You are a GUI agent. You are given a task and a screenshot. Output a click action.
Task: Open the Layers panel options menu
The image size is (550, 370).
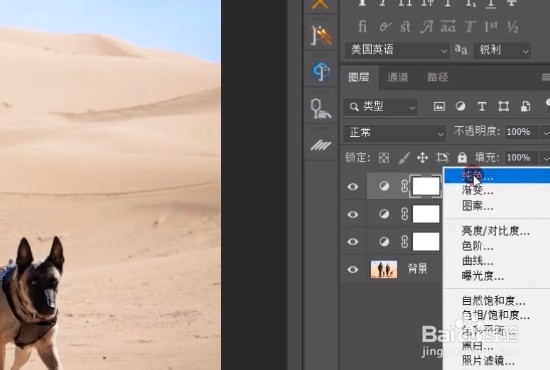[x=546, y=77]
